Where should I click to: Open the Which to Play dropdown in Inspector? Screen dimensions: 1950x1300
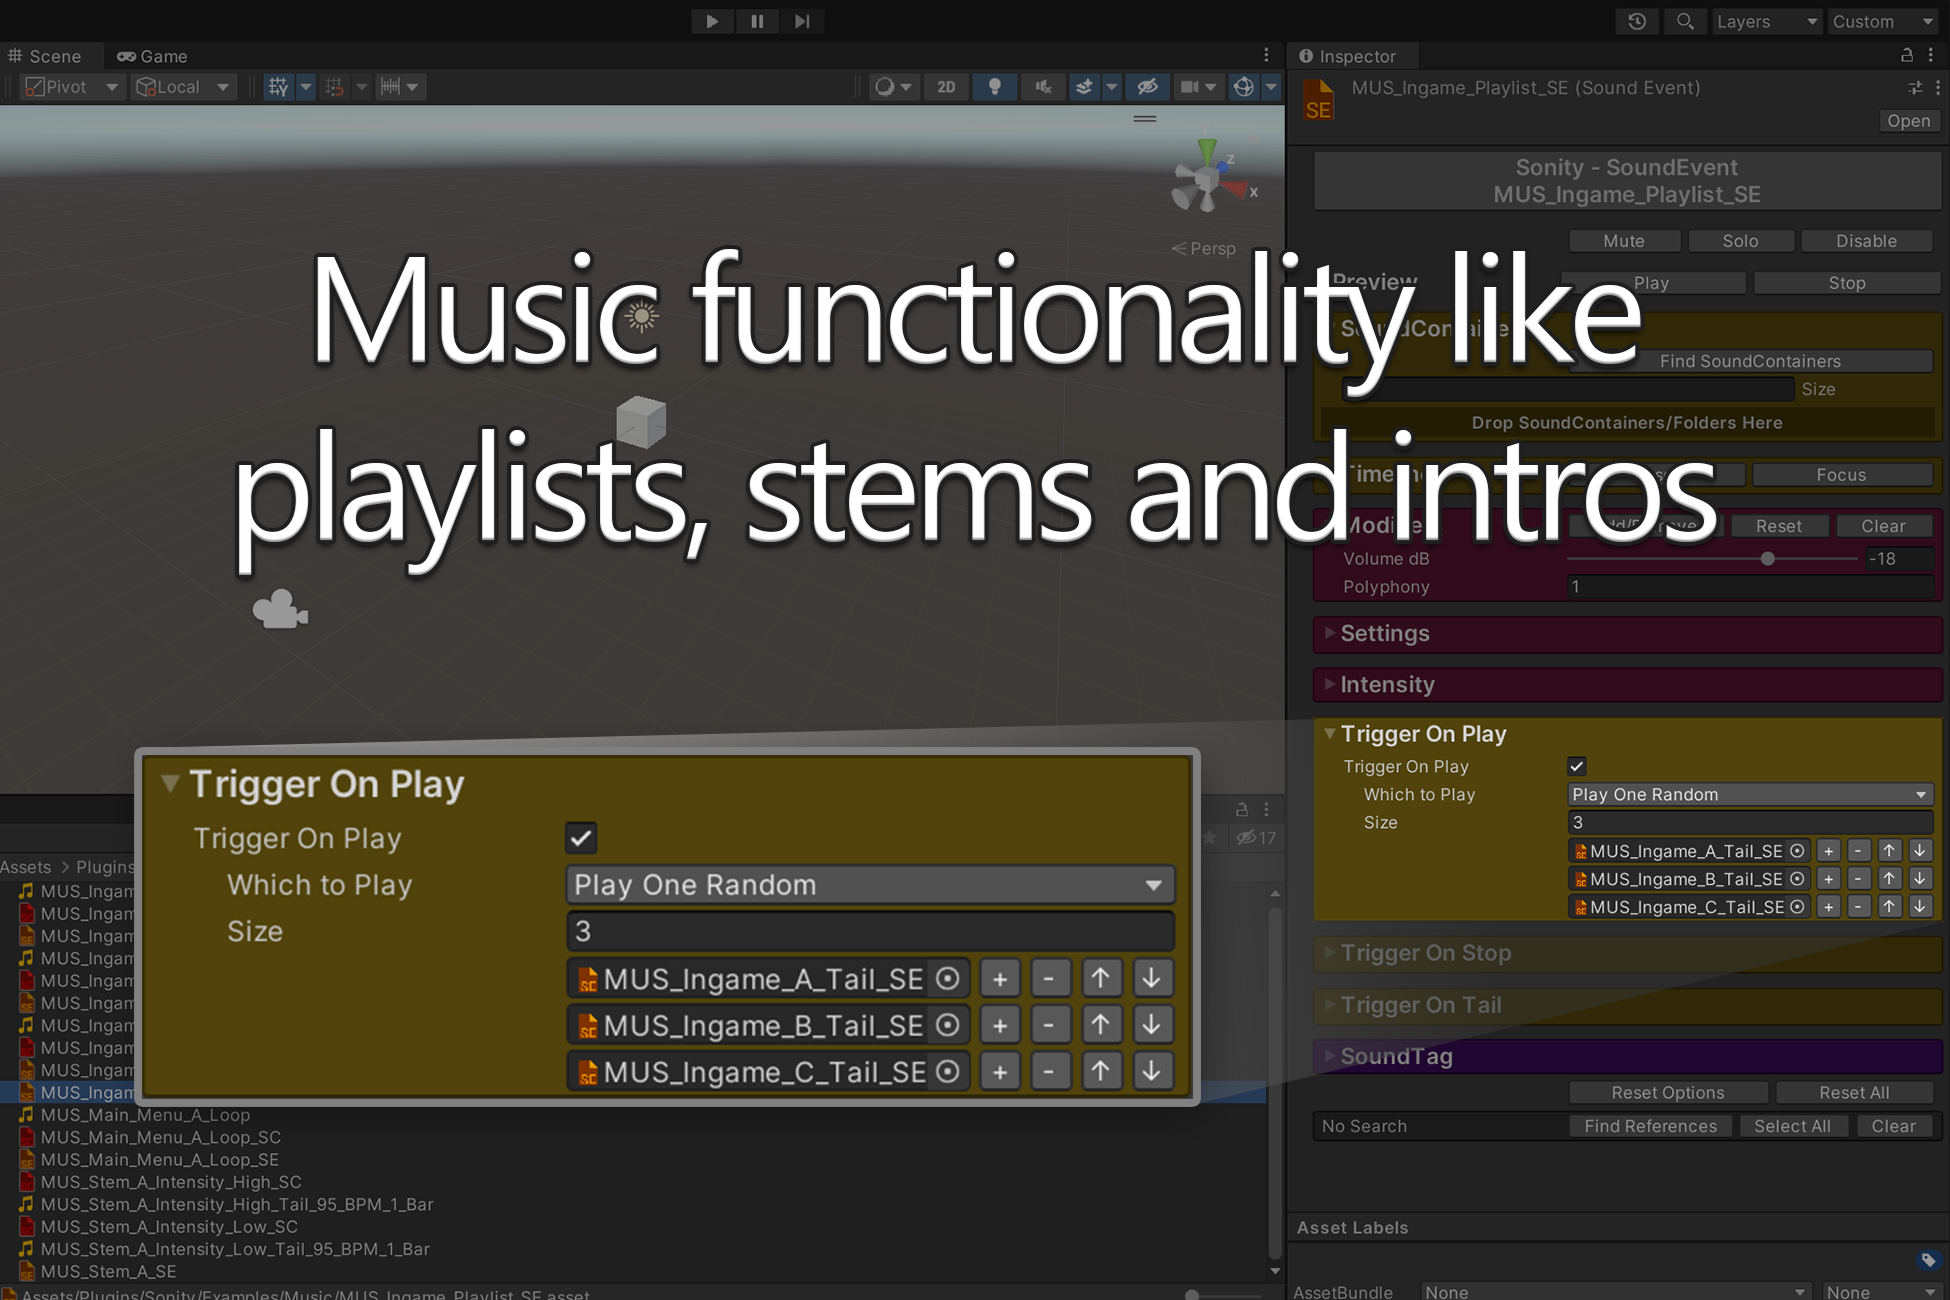point(1749,795)
